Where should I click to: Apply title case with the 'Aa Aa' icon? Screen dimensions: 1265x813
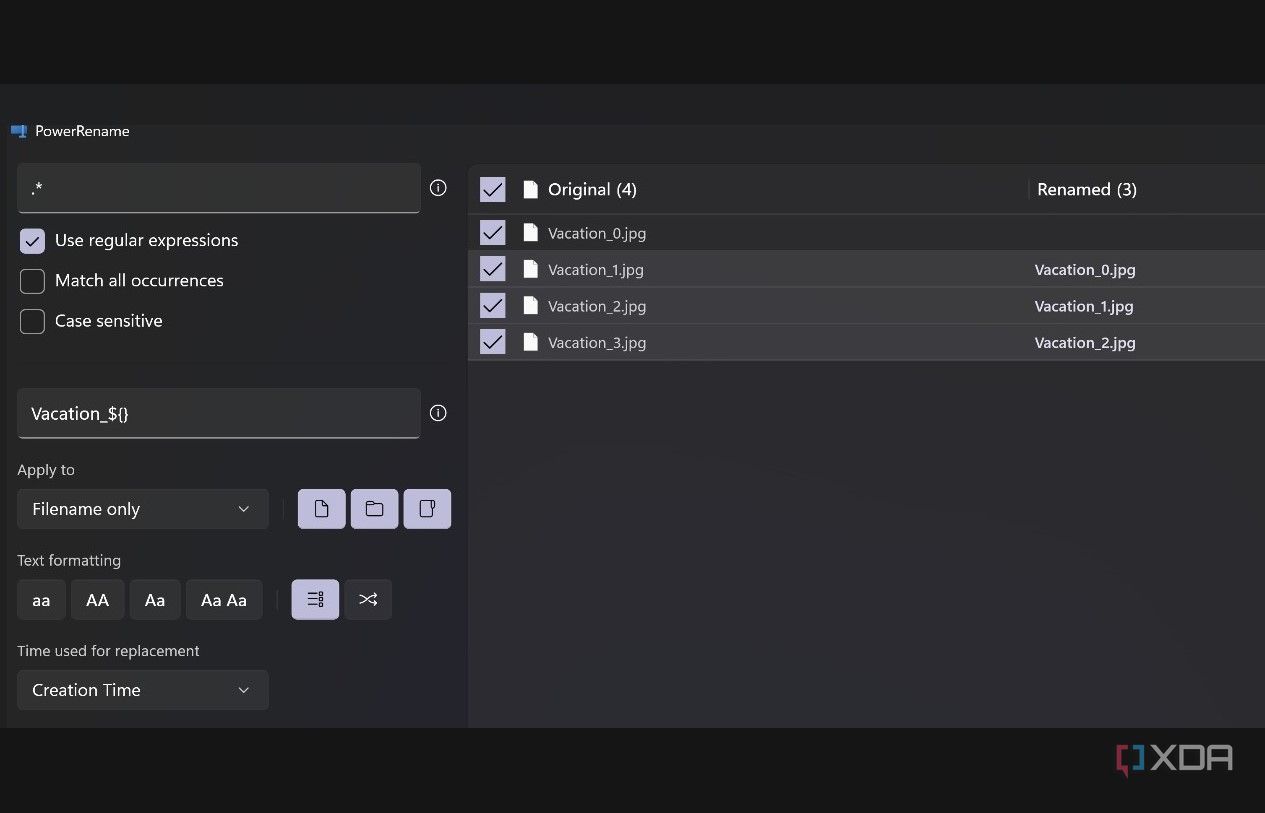[x=224, y=599]
